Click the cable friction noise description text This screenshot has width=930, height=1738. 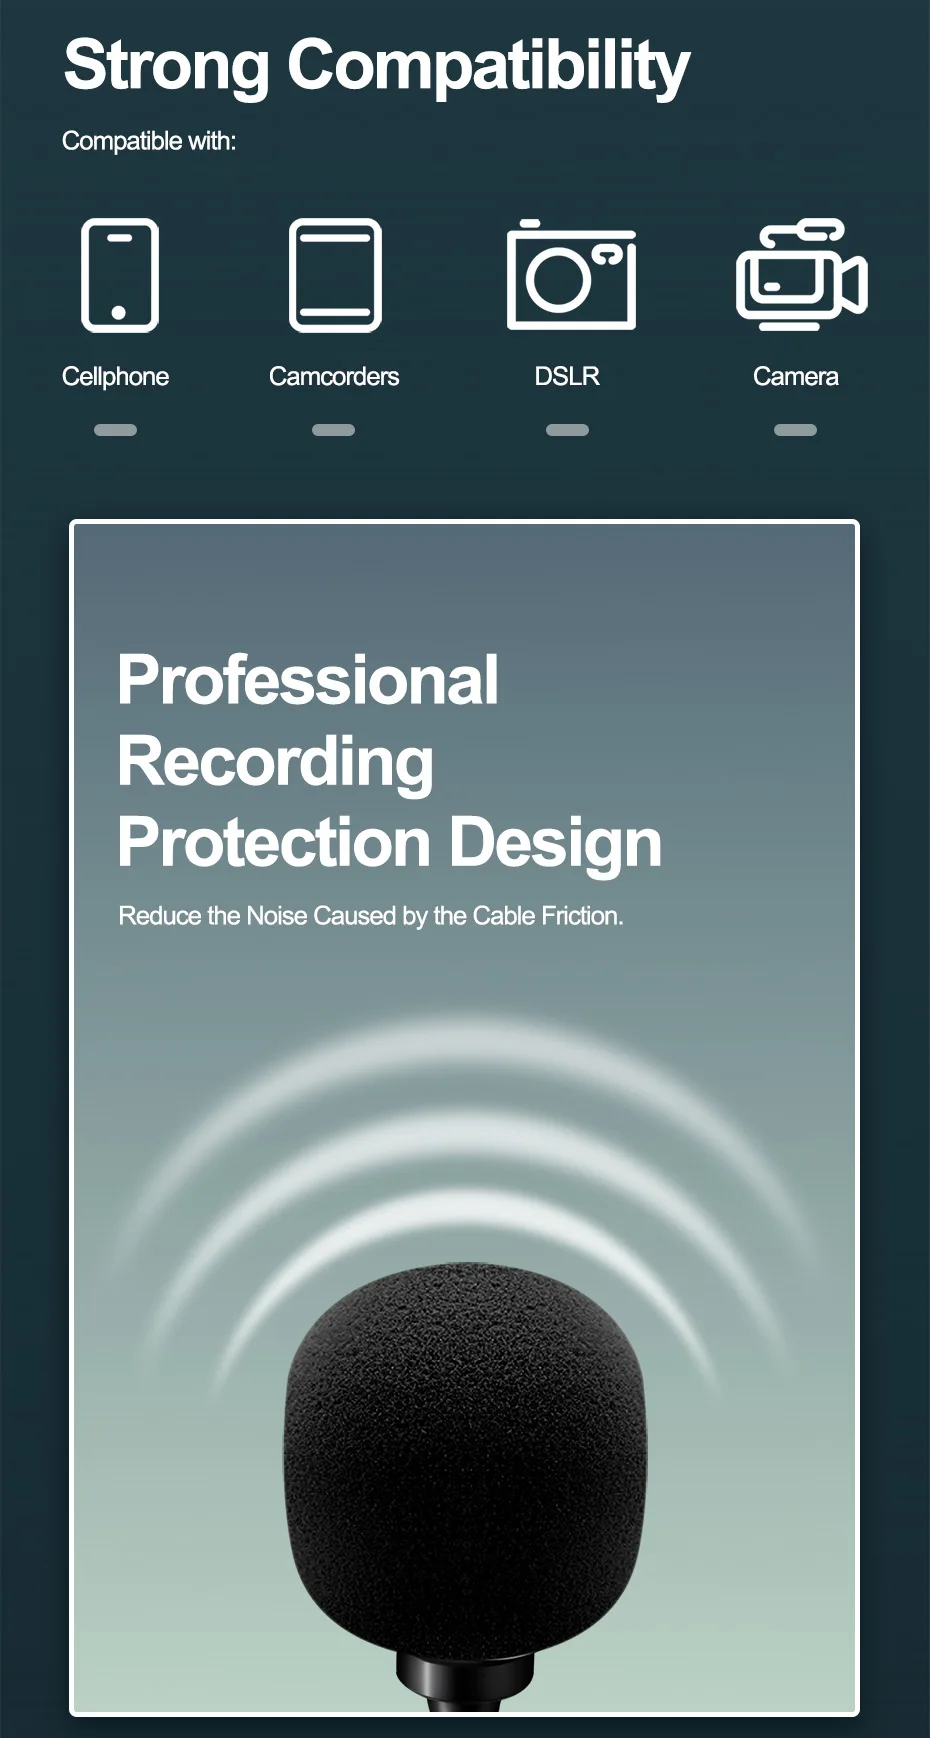[x=371, y=916]
